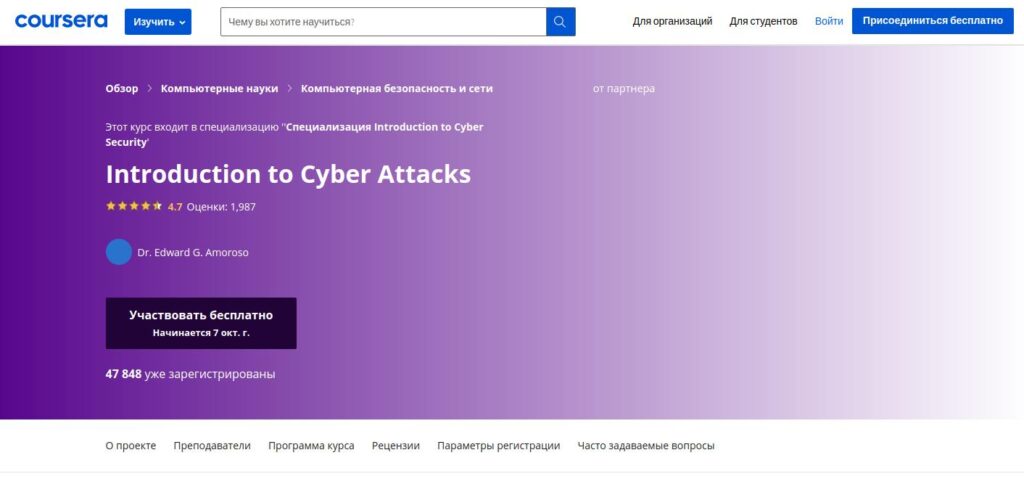This screenshot has width=1024, height=479.
Task: Click the search field 'Чему вы хотите научиться?'
Action: coord(383,22)
